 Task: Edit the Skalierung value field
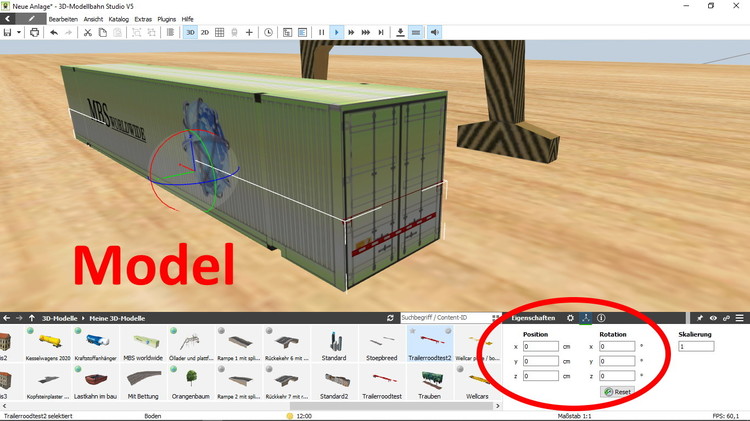point(696,346)
